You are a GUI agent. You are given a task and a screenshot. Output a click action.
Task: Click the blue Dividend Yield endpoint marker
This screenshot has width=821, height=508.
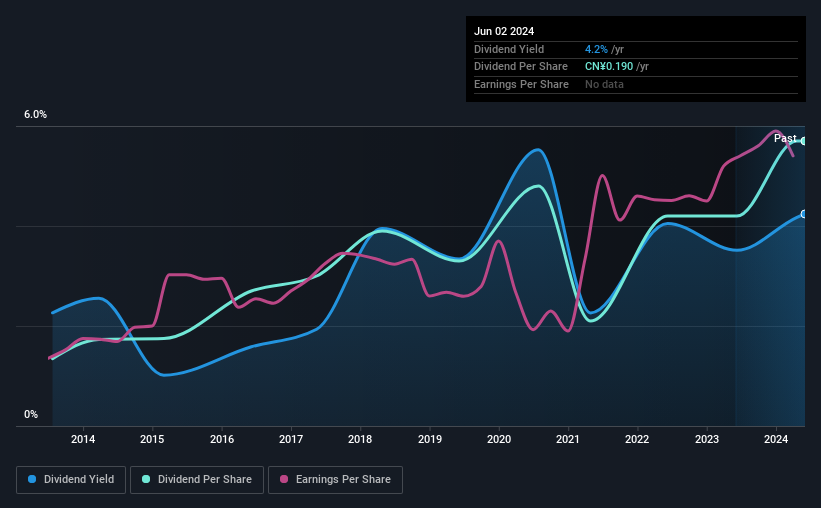pos(804,214)
